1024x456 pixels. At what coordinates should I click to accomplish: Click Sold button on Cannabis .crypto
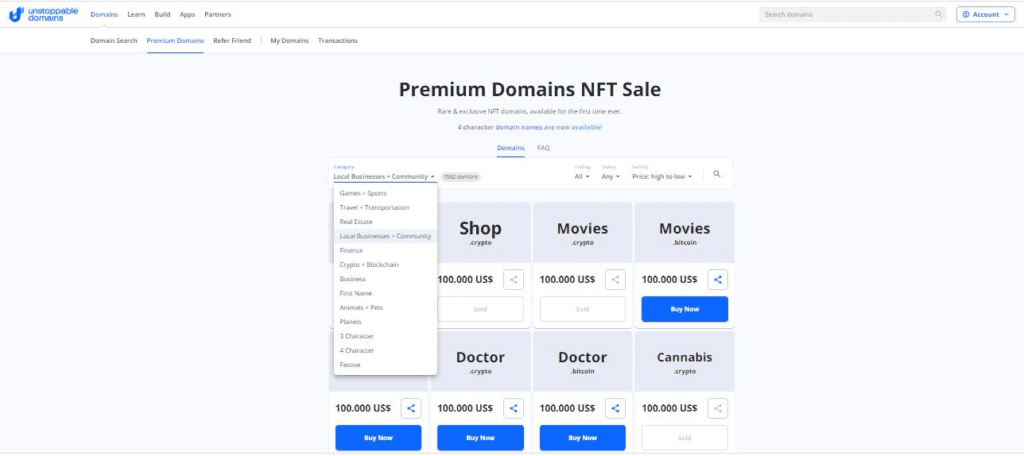pyautogui.click(x=684, y=438)
